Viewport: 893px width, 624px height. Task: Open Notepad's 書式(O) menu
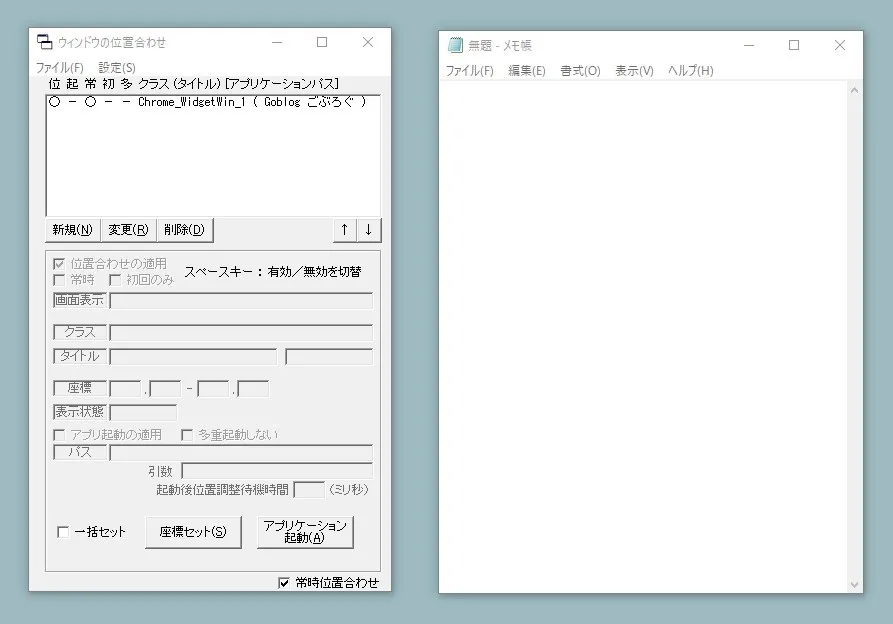tap(580, 71)
